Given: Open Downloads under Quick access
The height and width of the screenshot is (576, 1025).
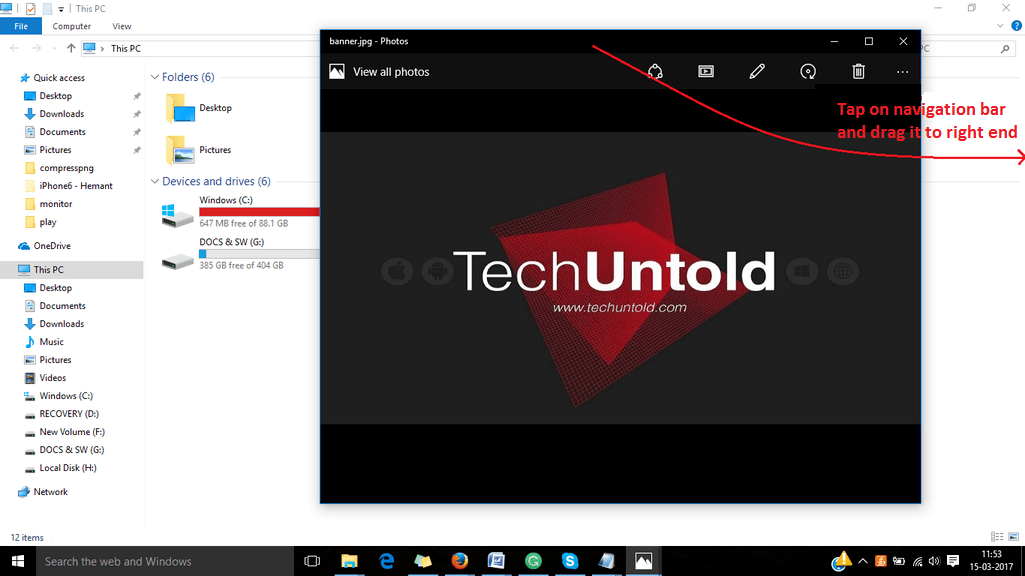Looking at the screenshot, I should tap(54, 114).
